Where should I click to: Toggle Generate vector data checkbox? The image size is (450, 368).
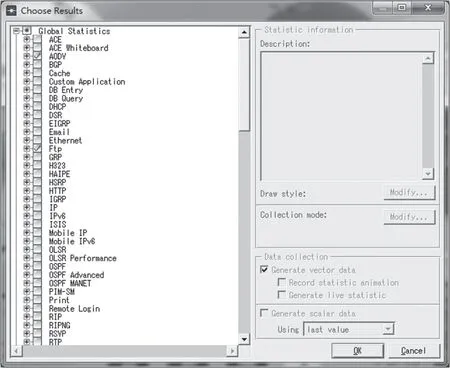(264, 269)
